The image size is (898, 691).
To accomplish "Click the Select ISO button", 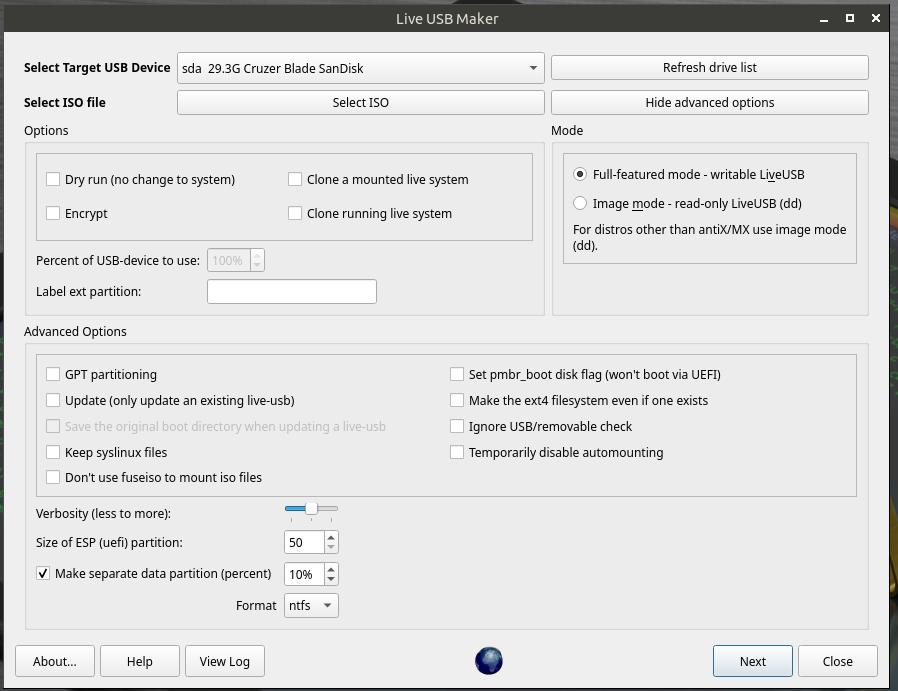I will pyautogui.click(x=361, y=102).
